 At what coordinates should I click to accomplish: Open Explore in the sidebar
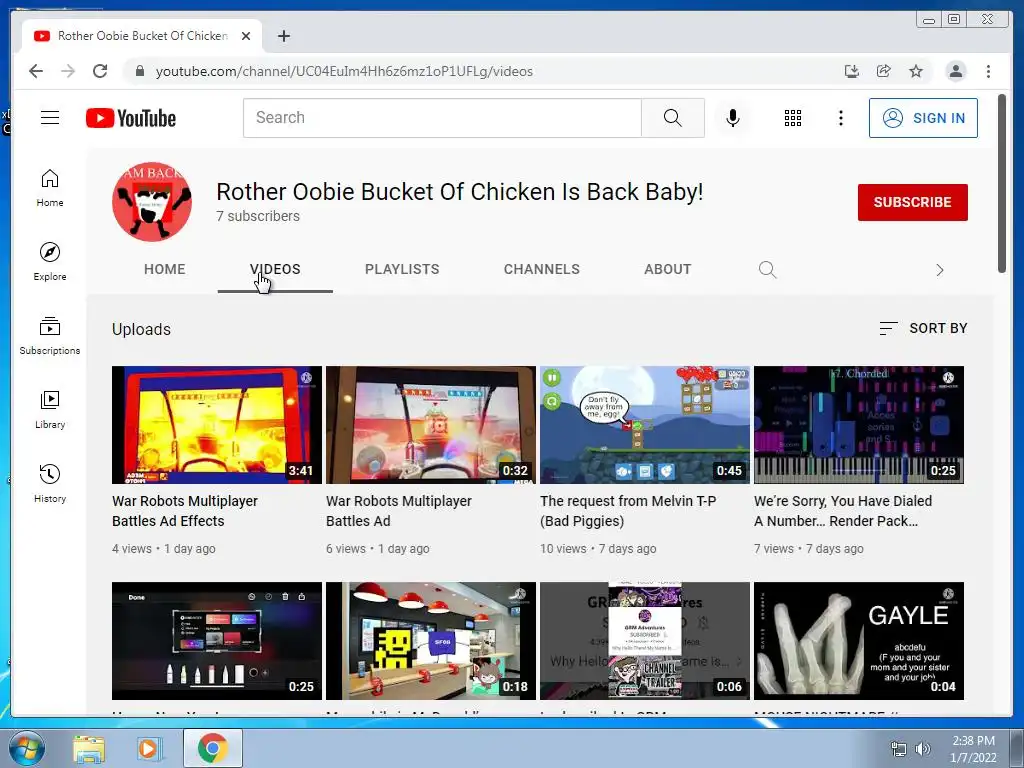click(x=50, y=261)
